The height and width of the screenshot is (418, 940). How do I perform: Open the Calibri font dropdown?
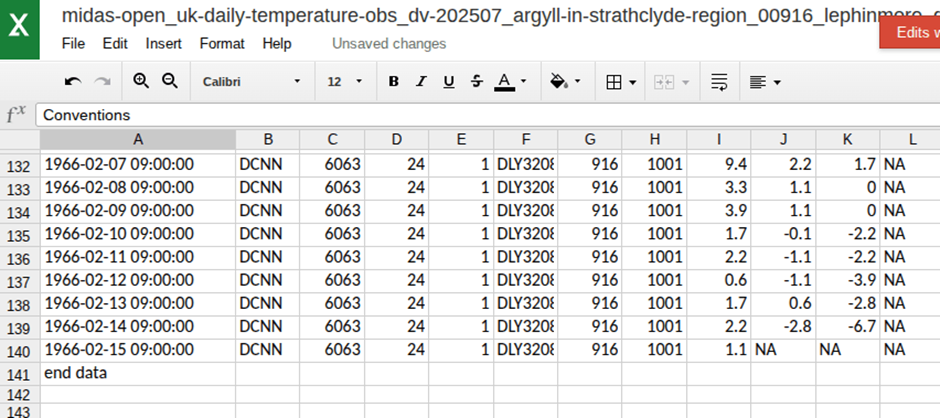[251, 82]
